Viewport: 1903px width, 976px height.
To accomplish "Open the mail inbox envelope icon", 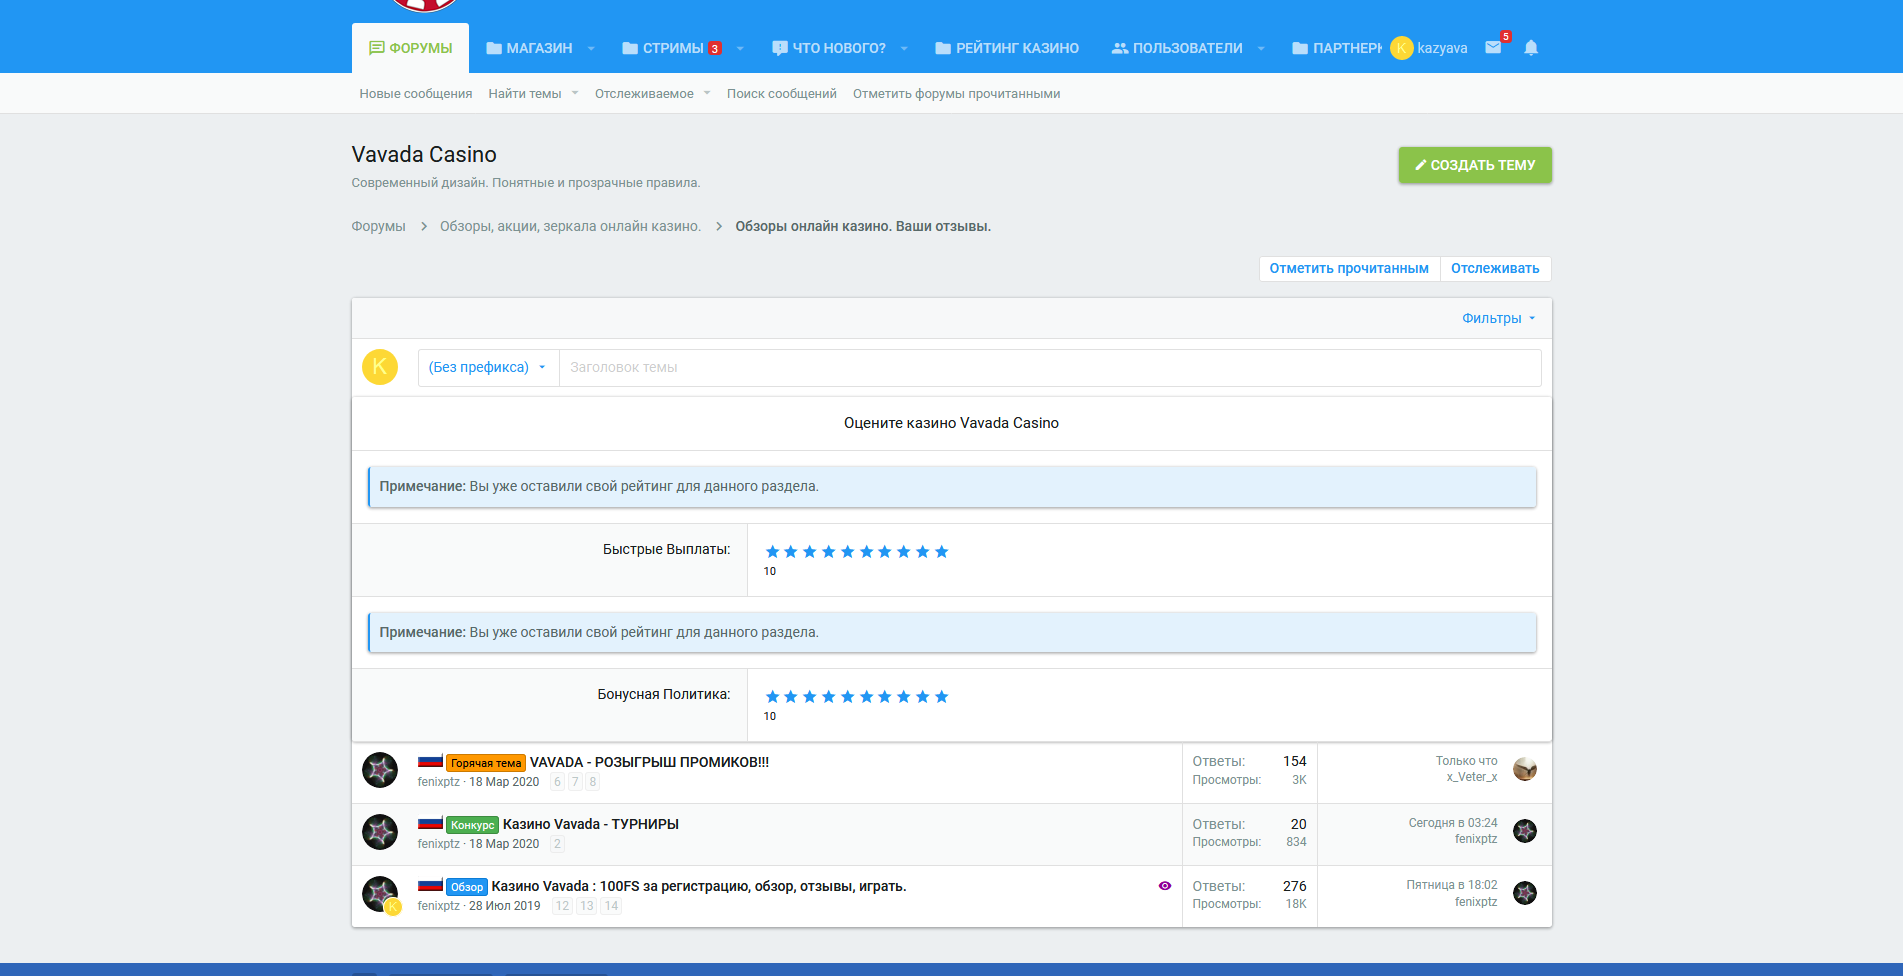I will [1493, 48].
